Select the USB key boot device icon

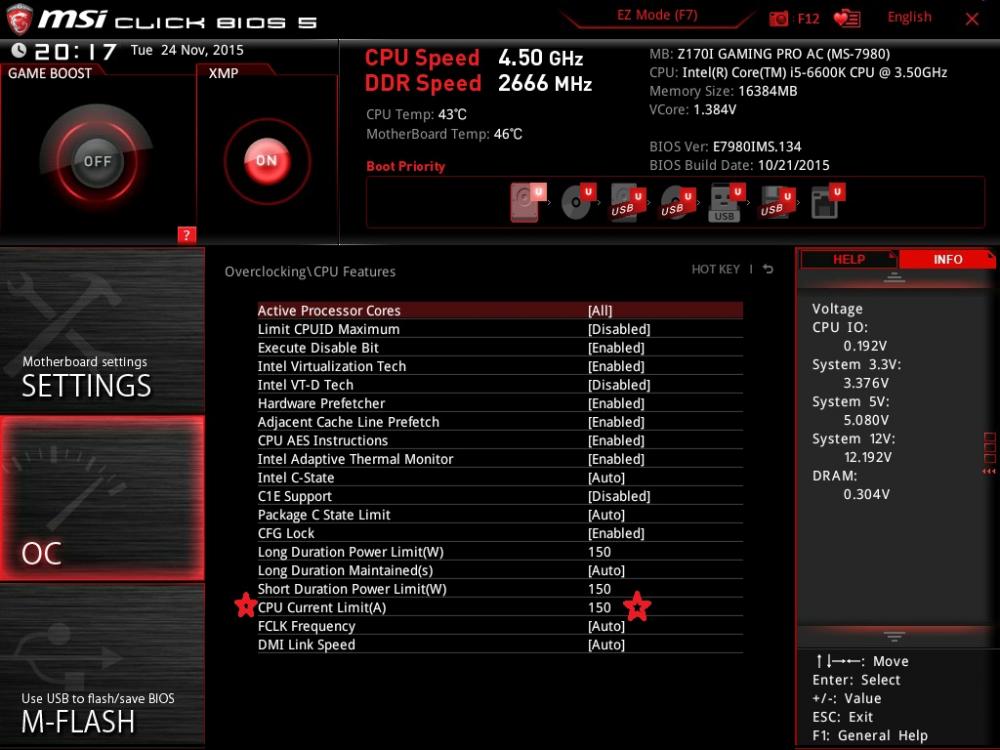(x=727, y=202)
